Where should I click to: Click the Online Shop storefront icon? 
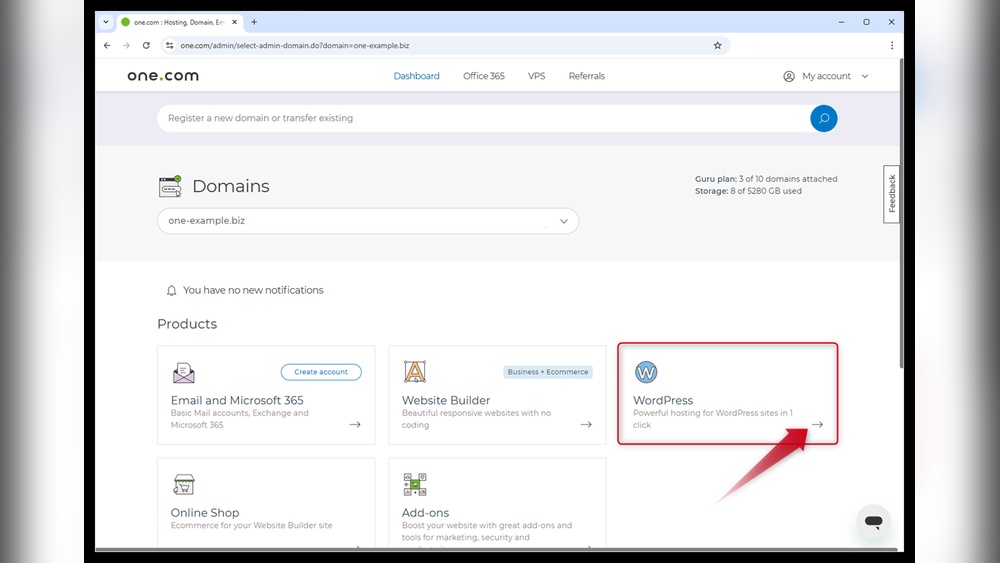tap(184, 485)
